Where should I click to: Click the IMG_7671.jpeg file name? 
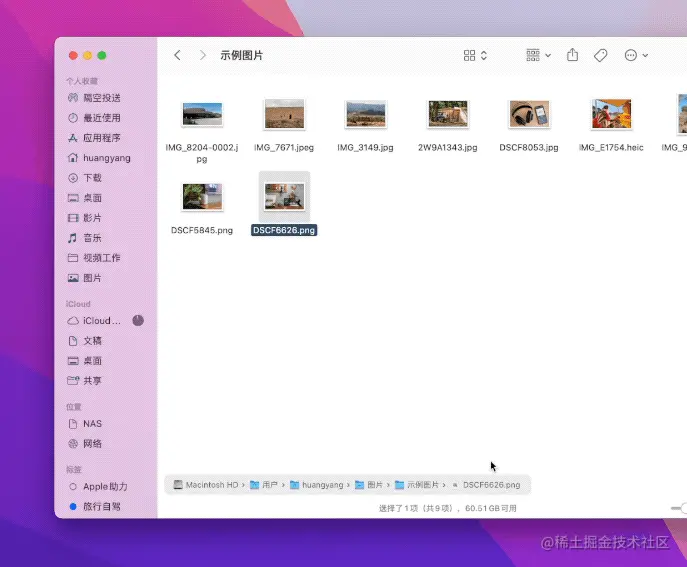(x=284, y=148)
